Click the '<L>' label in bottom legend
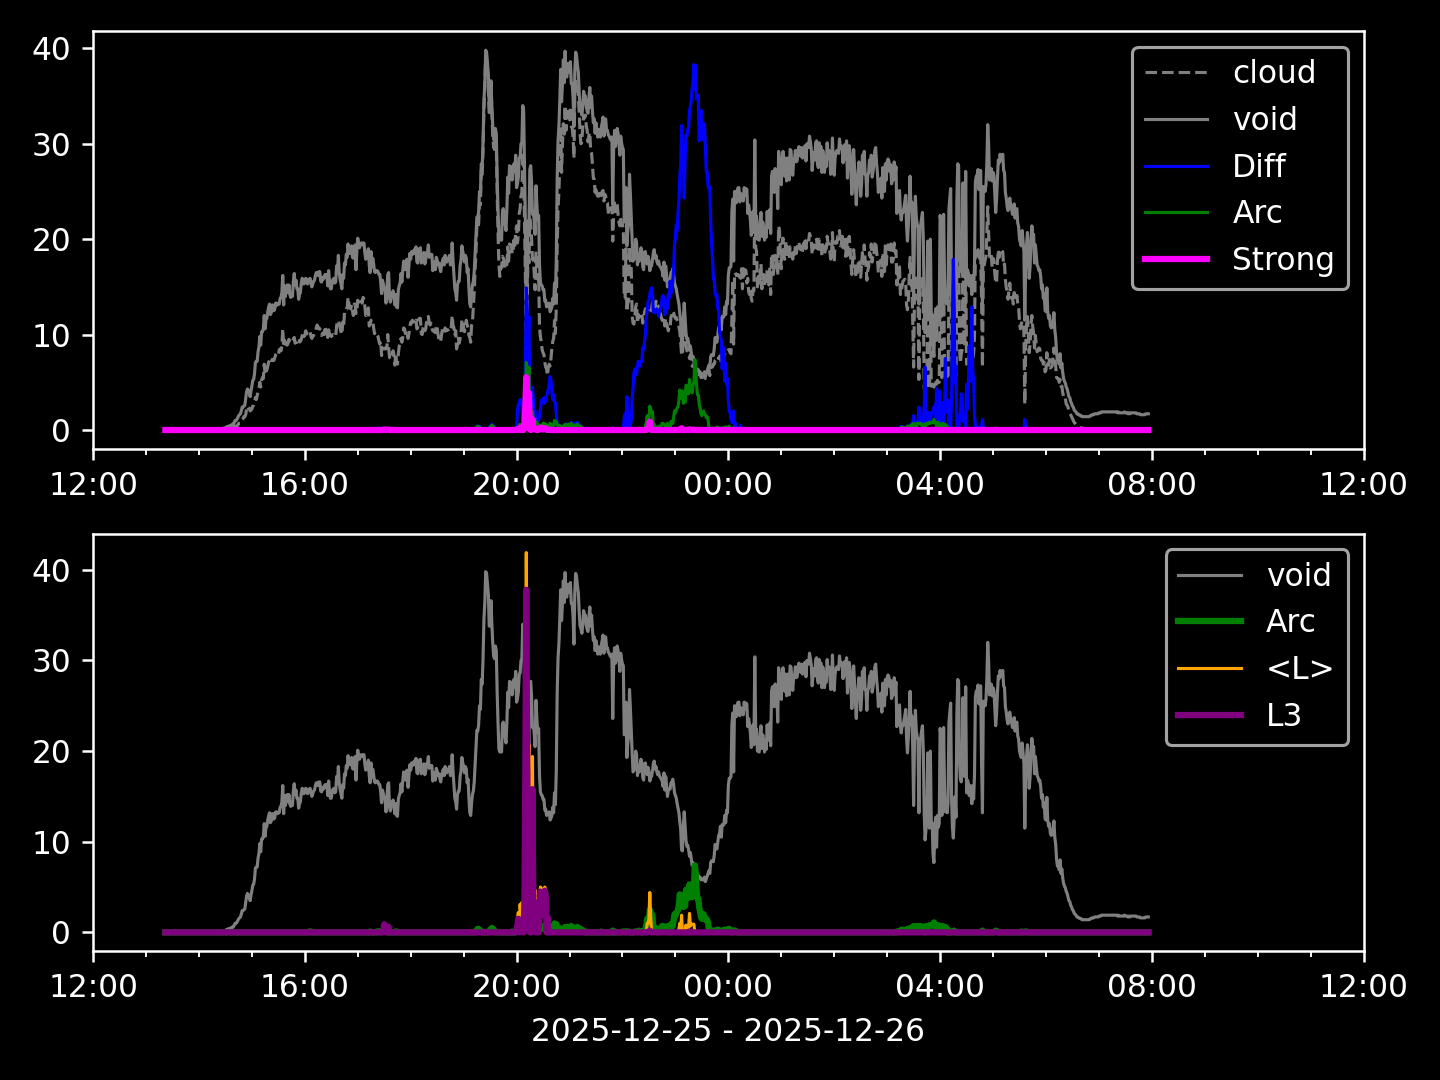Viewport: 1440px width, 1080px height. [1299, 668]
